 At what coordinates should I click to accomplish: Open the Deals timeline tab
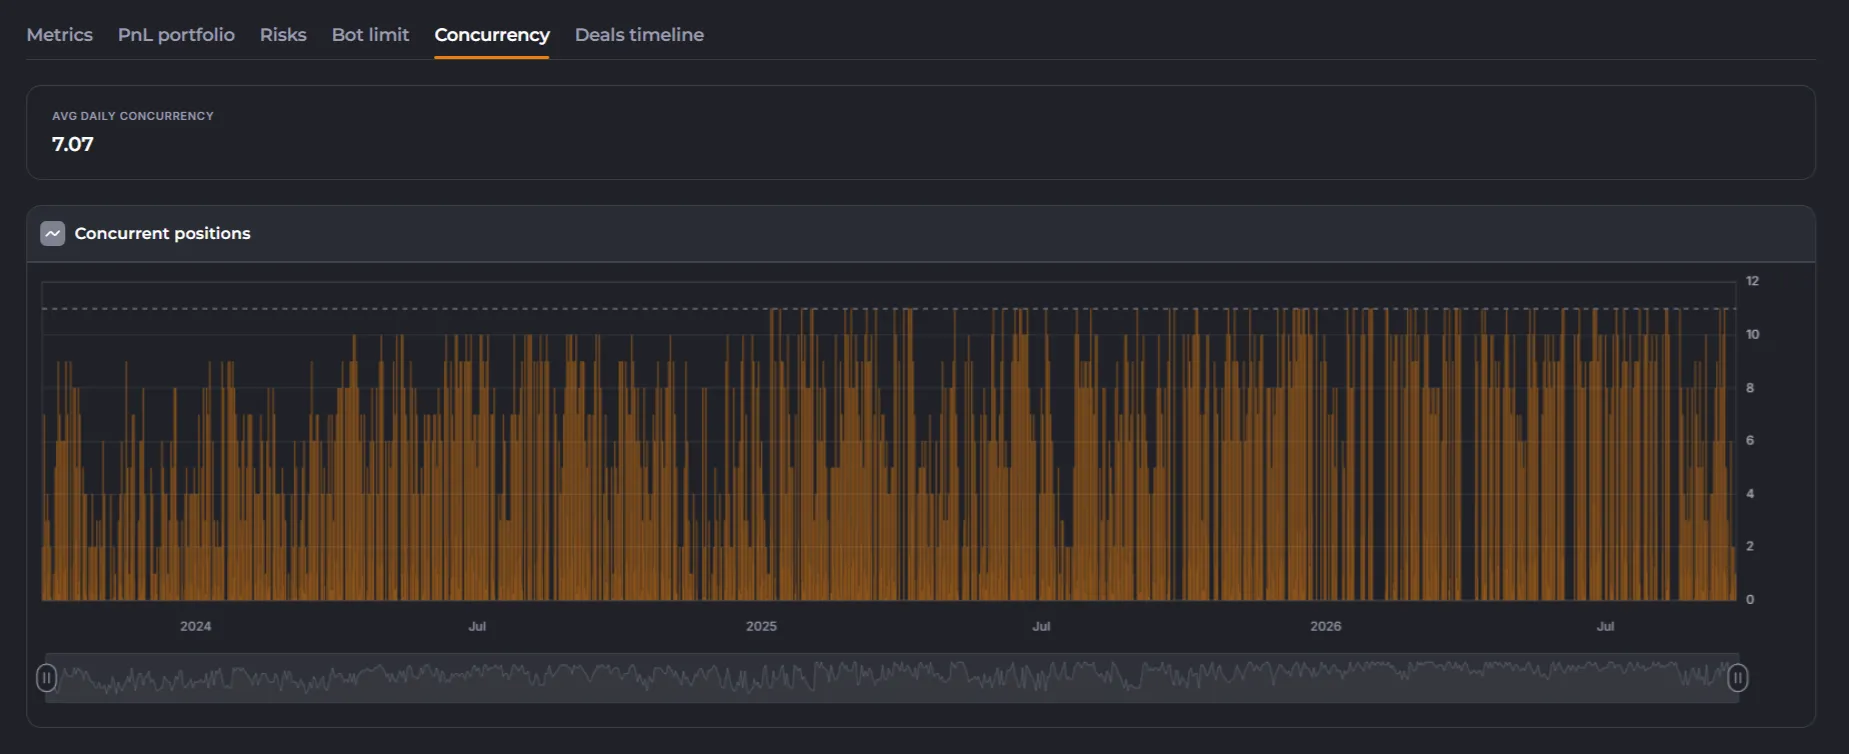[x=639, y=35]
